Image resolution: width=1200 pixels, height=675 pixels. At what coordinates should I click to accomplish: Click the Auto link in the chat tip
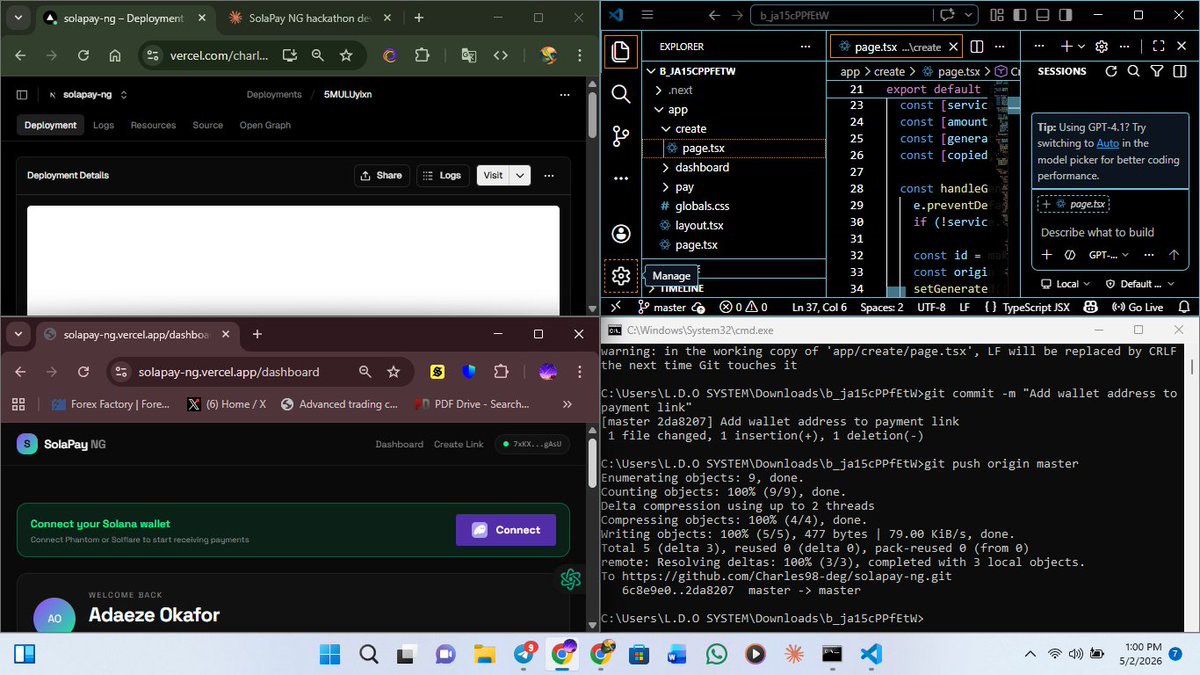1106,143
